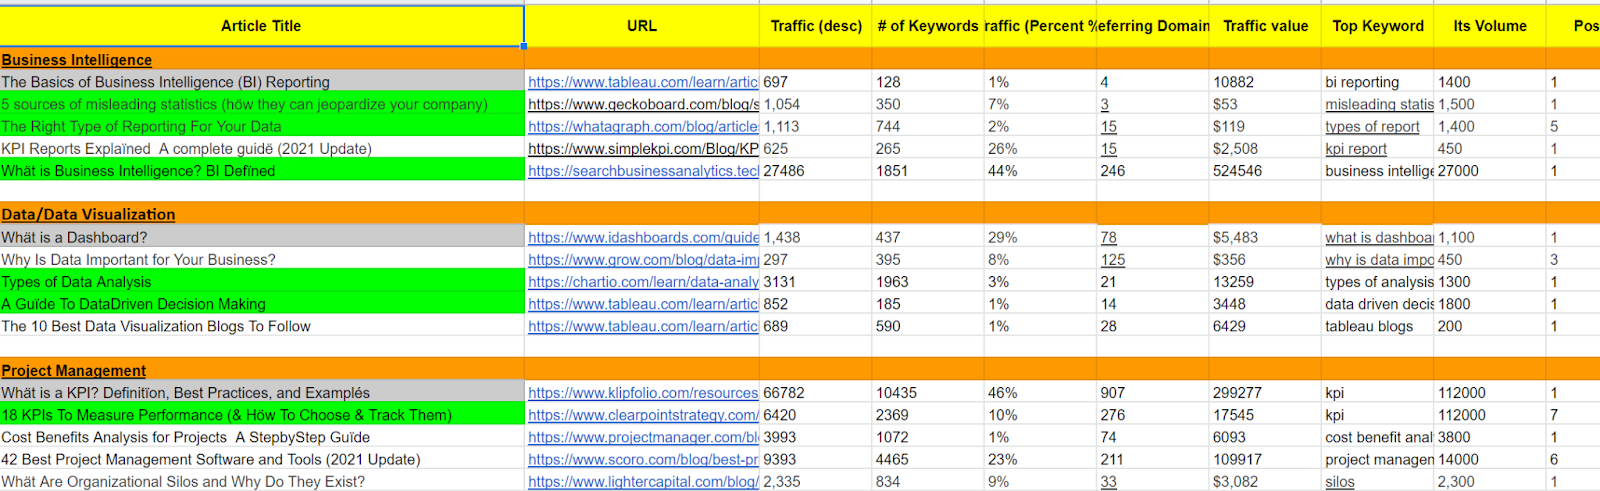The image size is (1600, 491).
Task: Click the 'bi reporting' keyword cell
Action: (x=1378, y=82)
